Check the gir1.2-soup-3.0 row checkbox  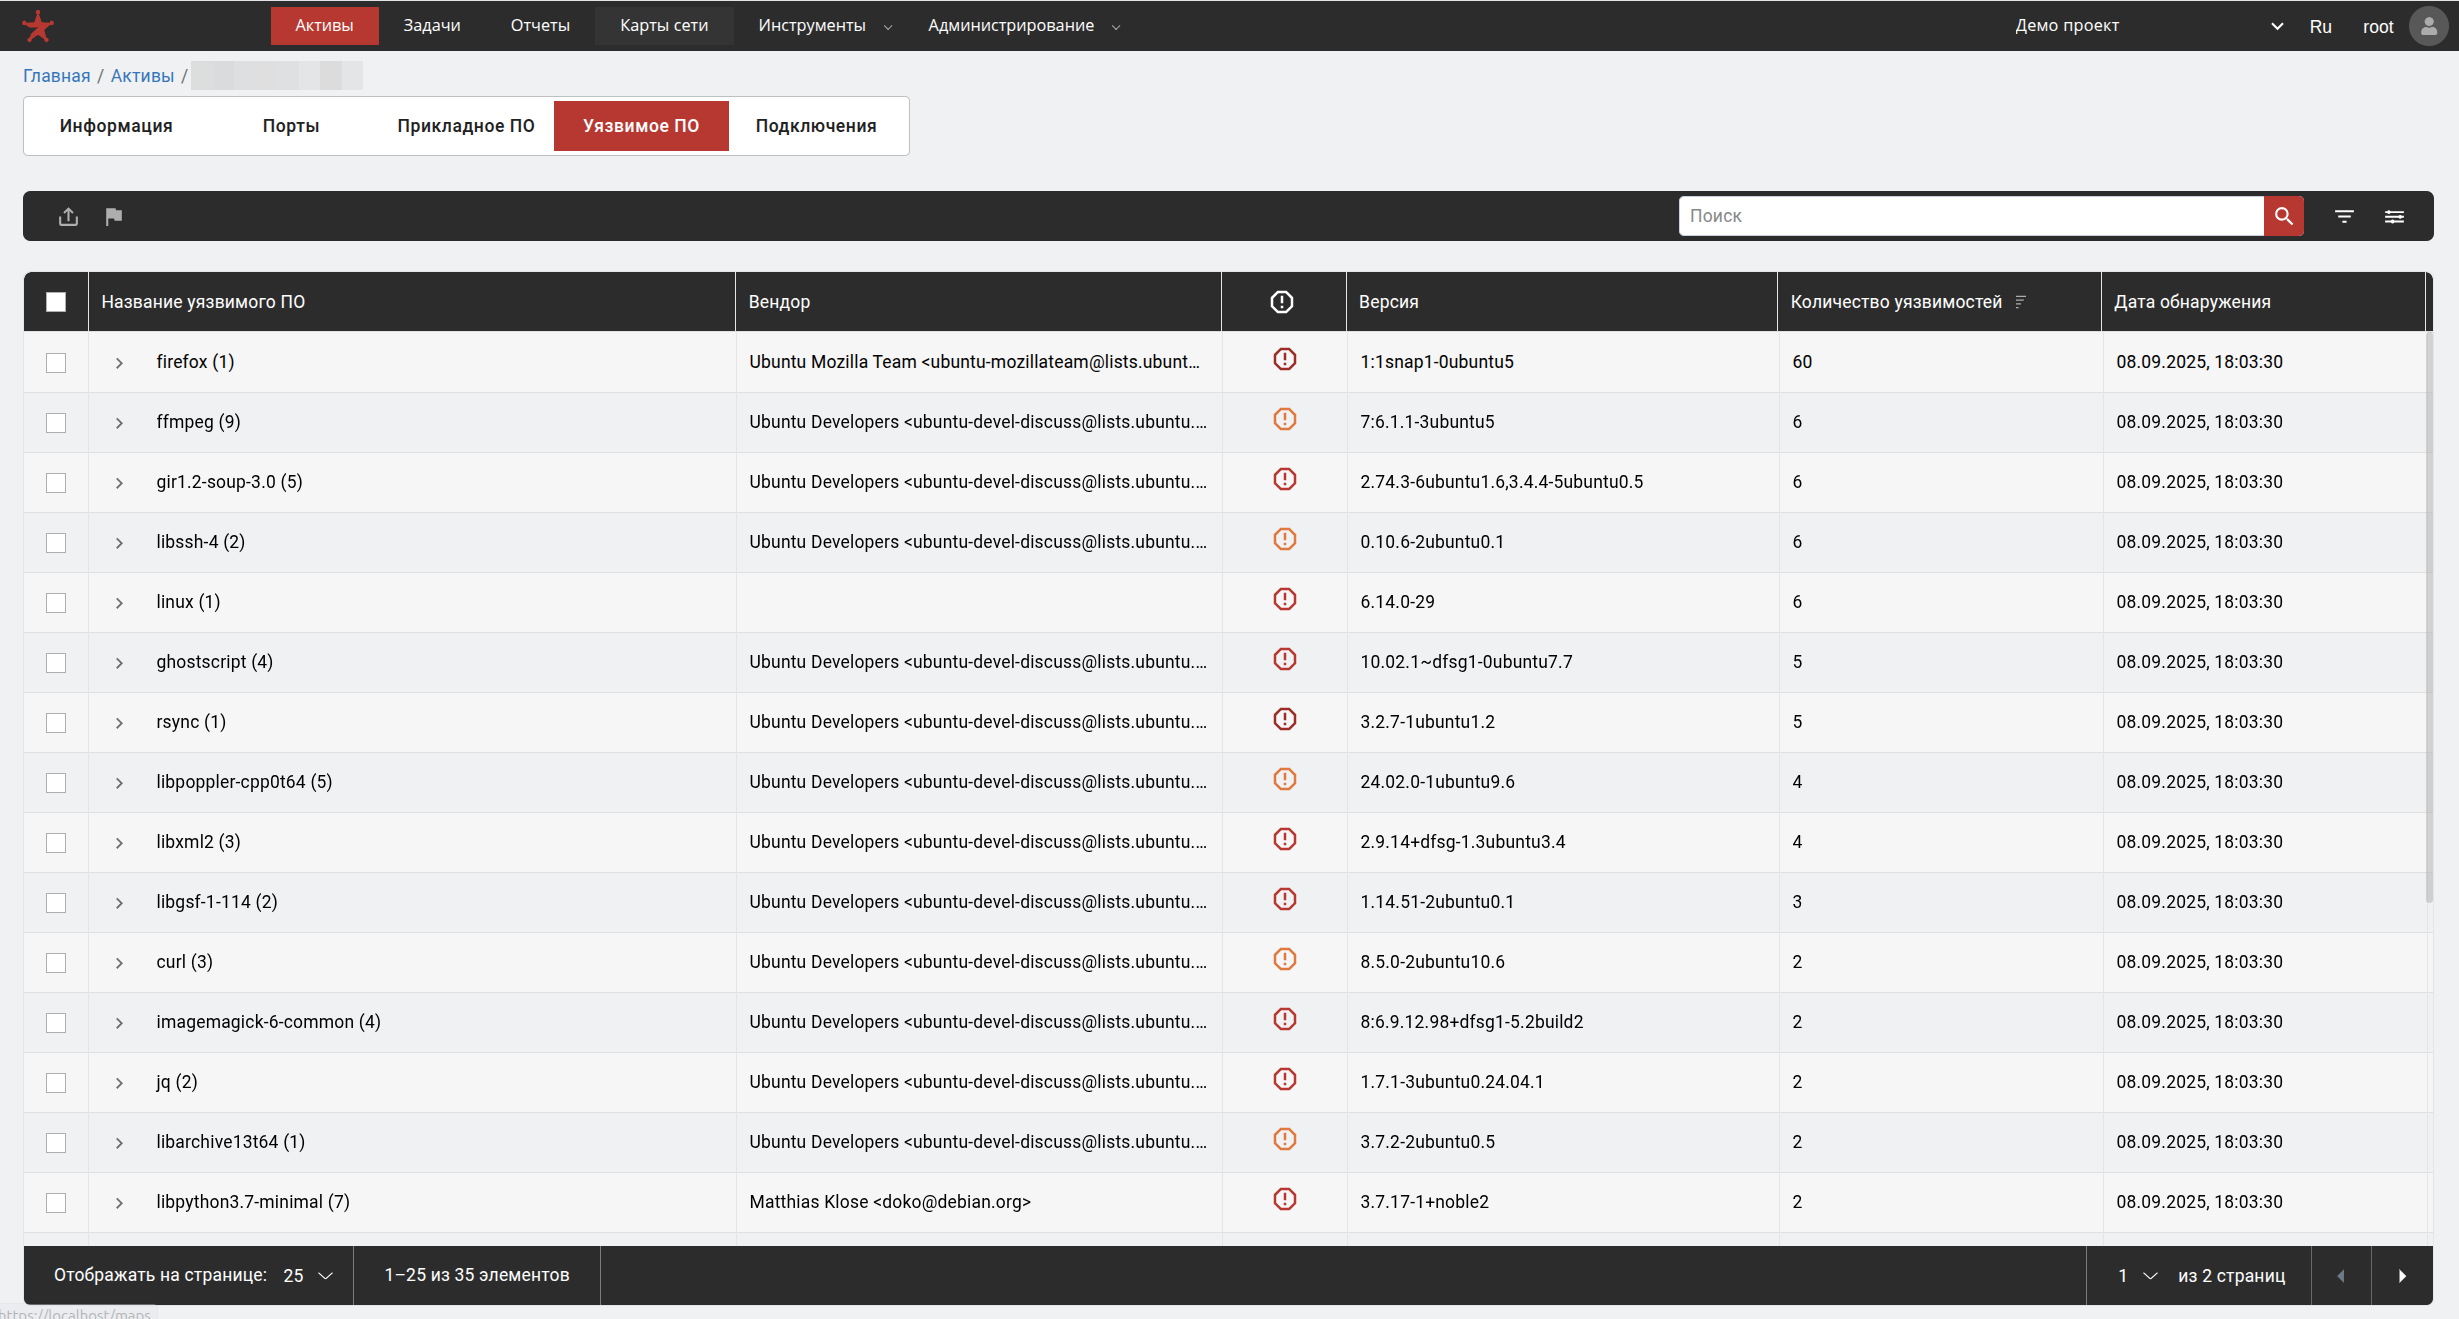click(x=56, y=483)
